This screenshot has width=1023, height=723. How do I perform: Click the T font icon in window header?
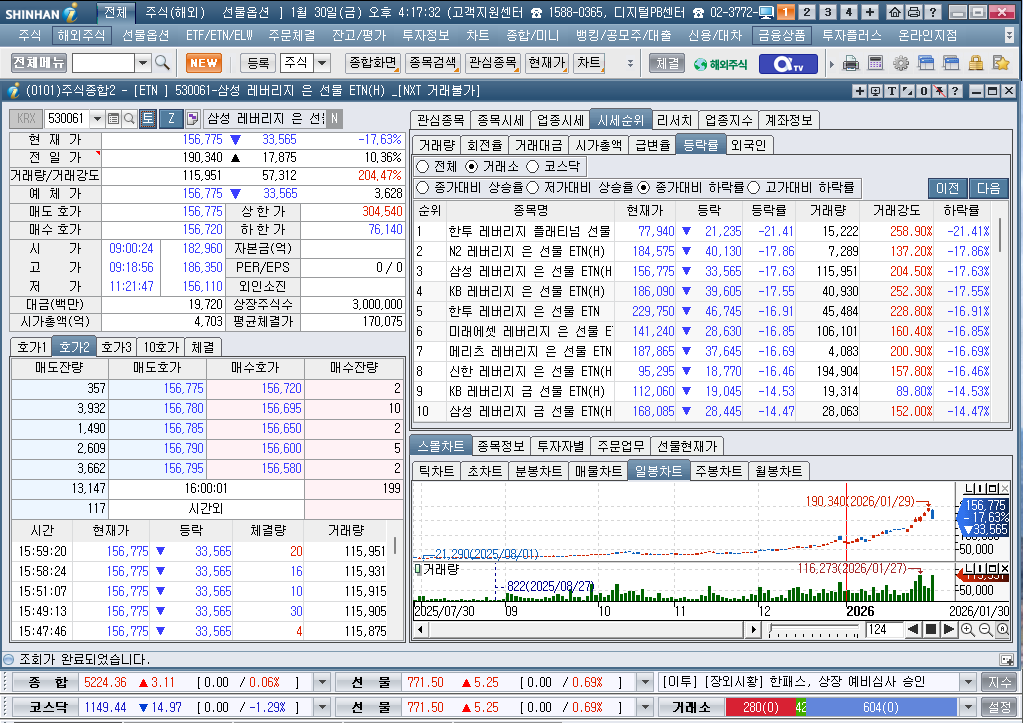tap(891, 91)
